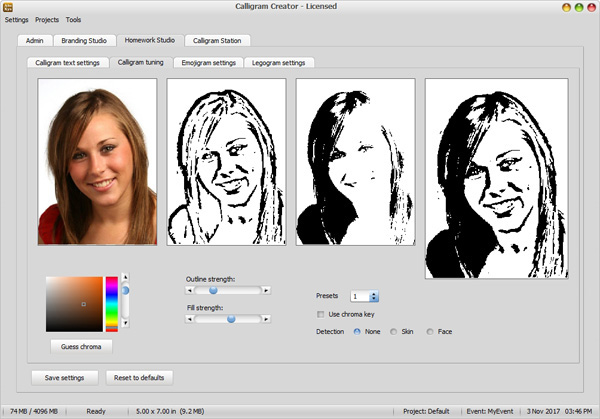The width and height of the screenshot is (600, 419).
Task: Click the green maximize window button
Action: tap(579, 7)
